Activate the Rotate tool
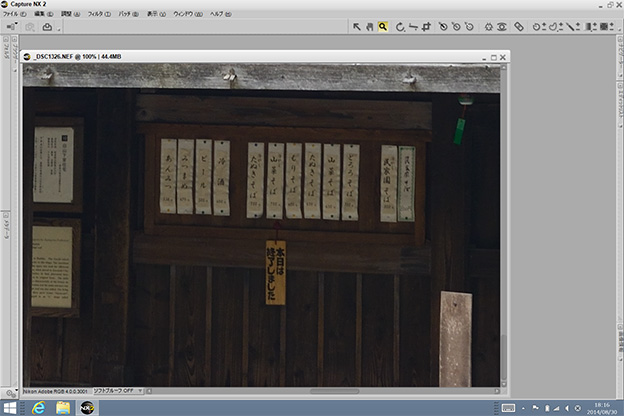 pos(400,27)
